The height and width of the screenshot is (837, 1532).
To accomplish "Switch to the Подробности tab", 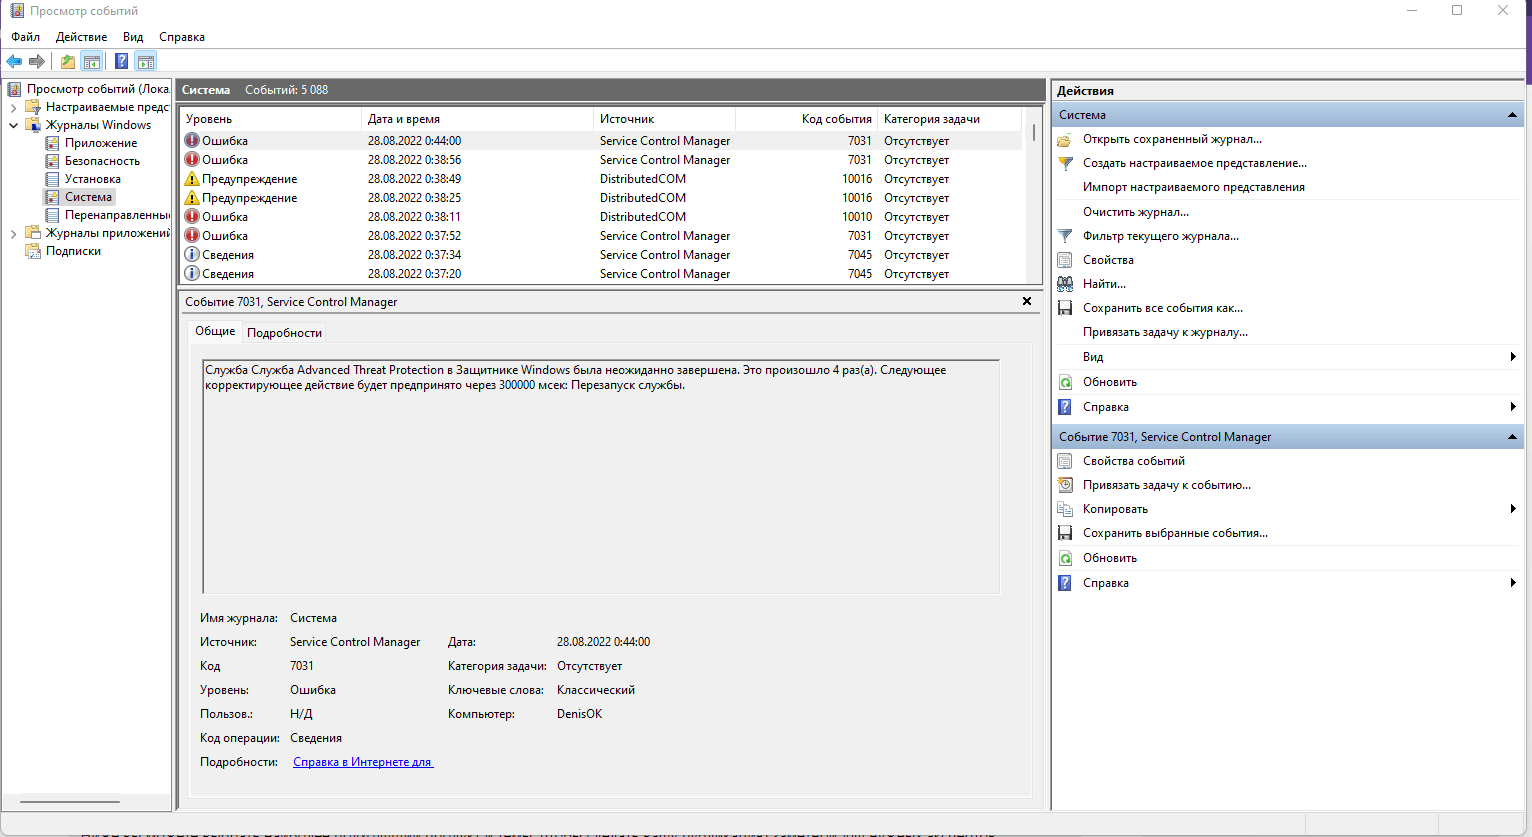I will (x=284, y=333).
